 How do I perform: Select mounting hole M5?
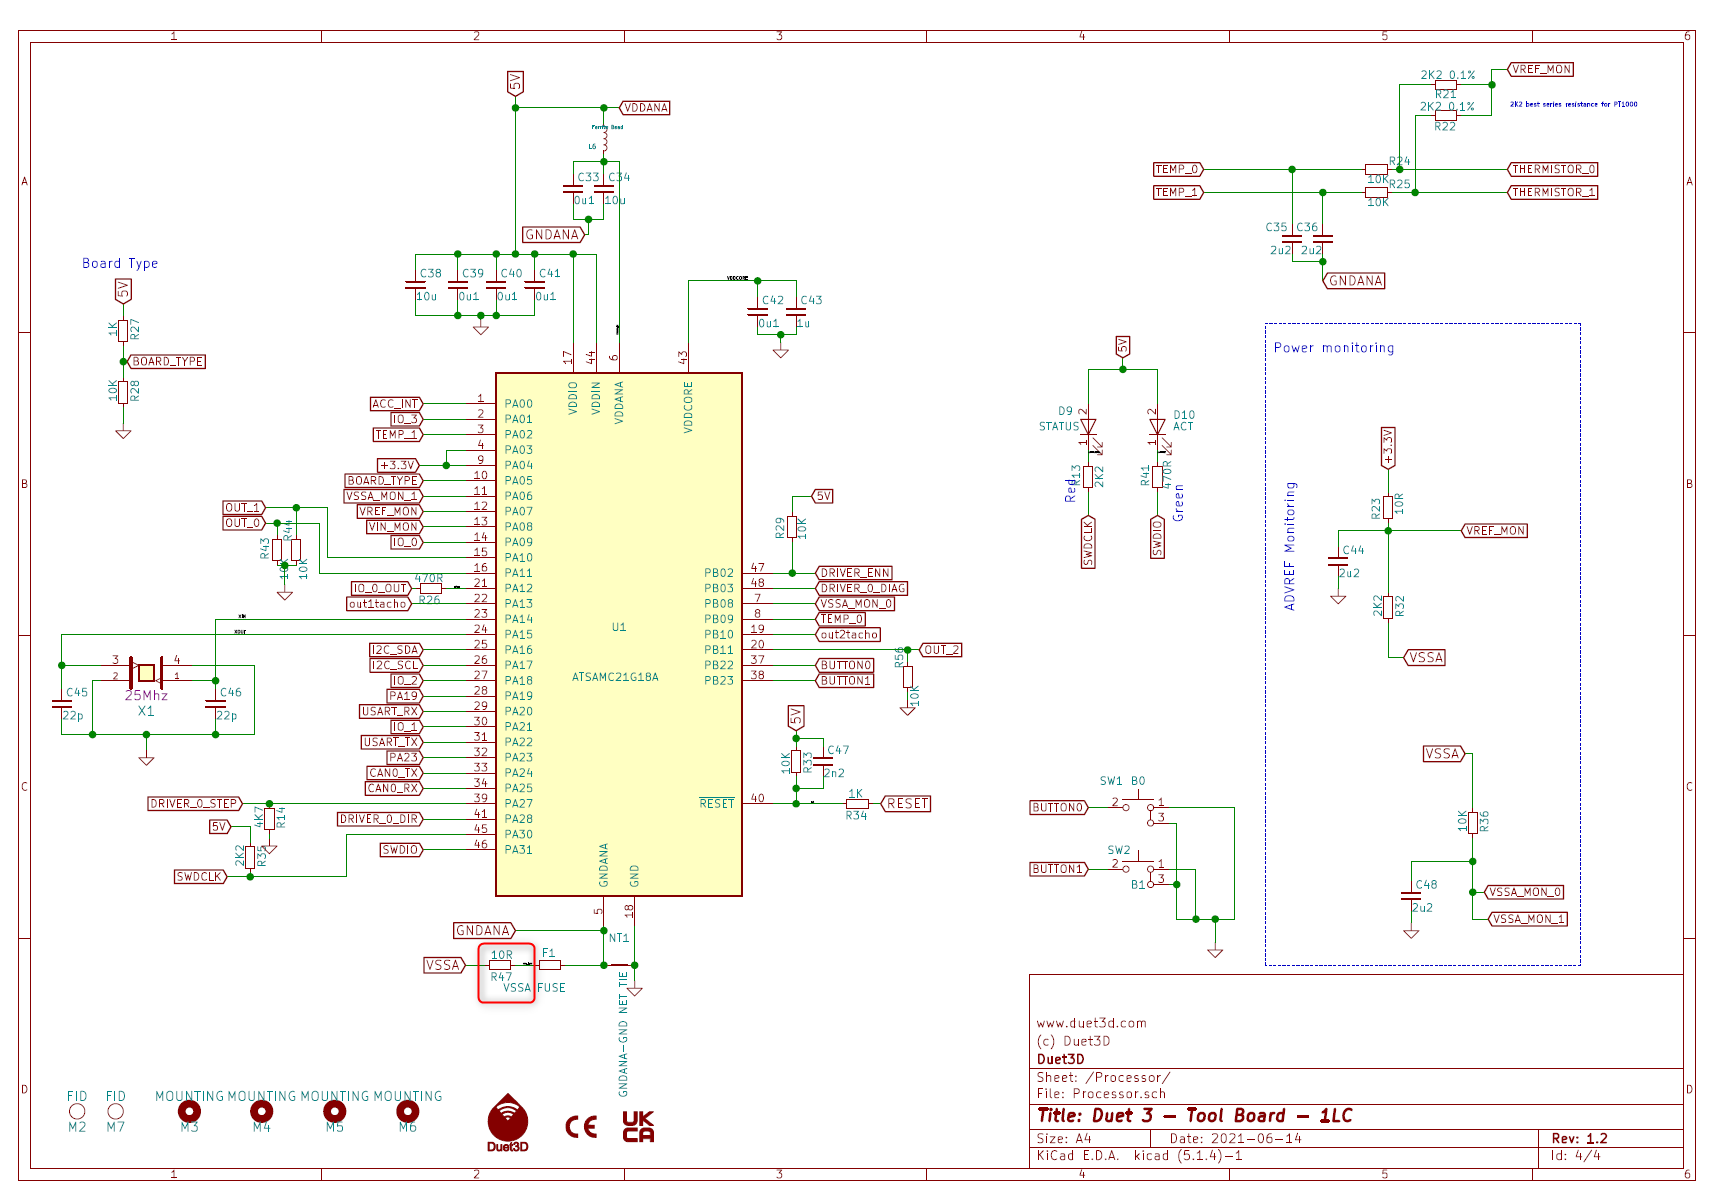[335, 1111]
